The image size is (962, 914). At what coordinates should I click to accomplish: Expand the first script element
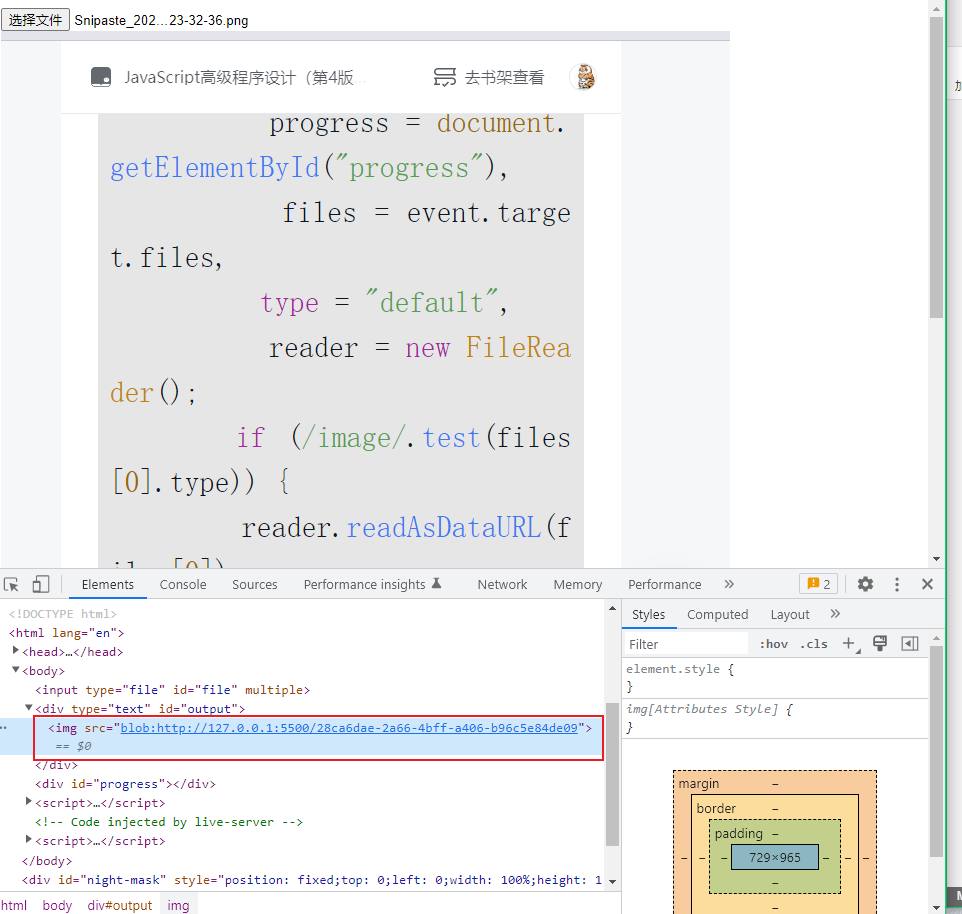(x=28, y=802)
